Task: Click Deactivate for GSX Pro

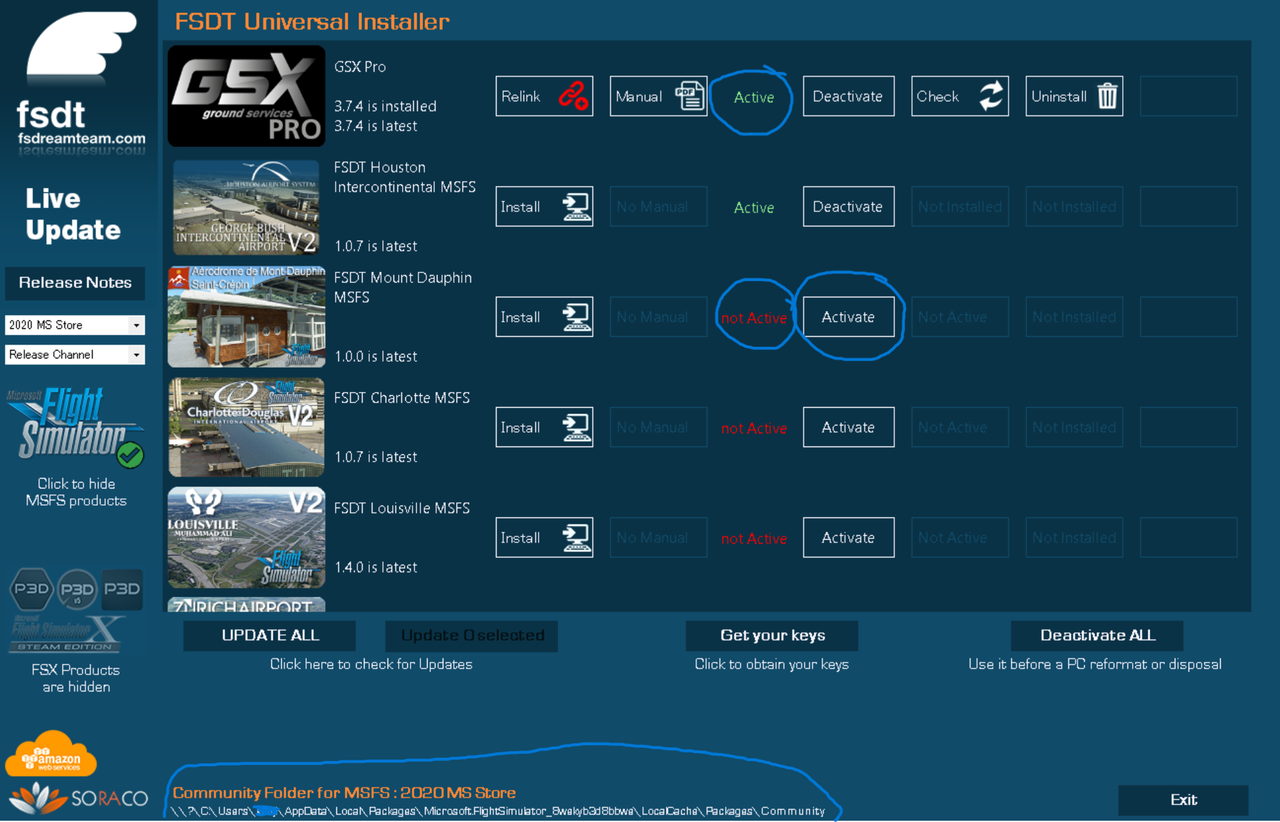Action: (x=848, y=96)
